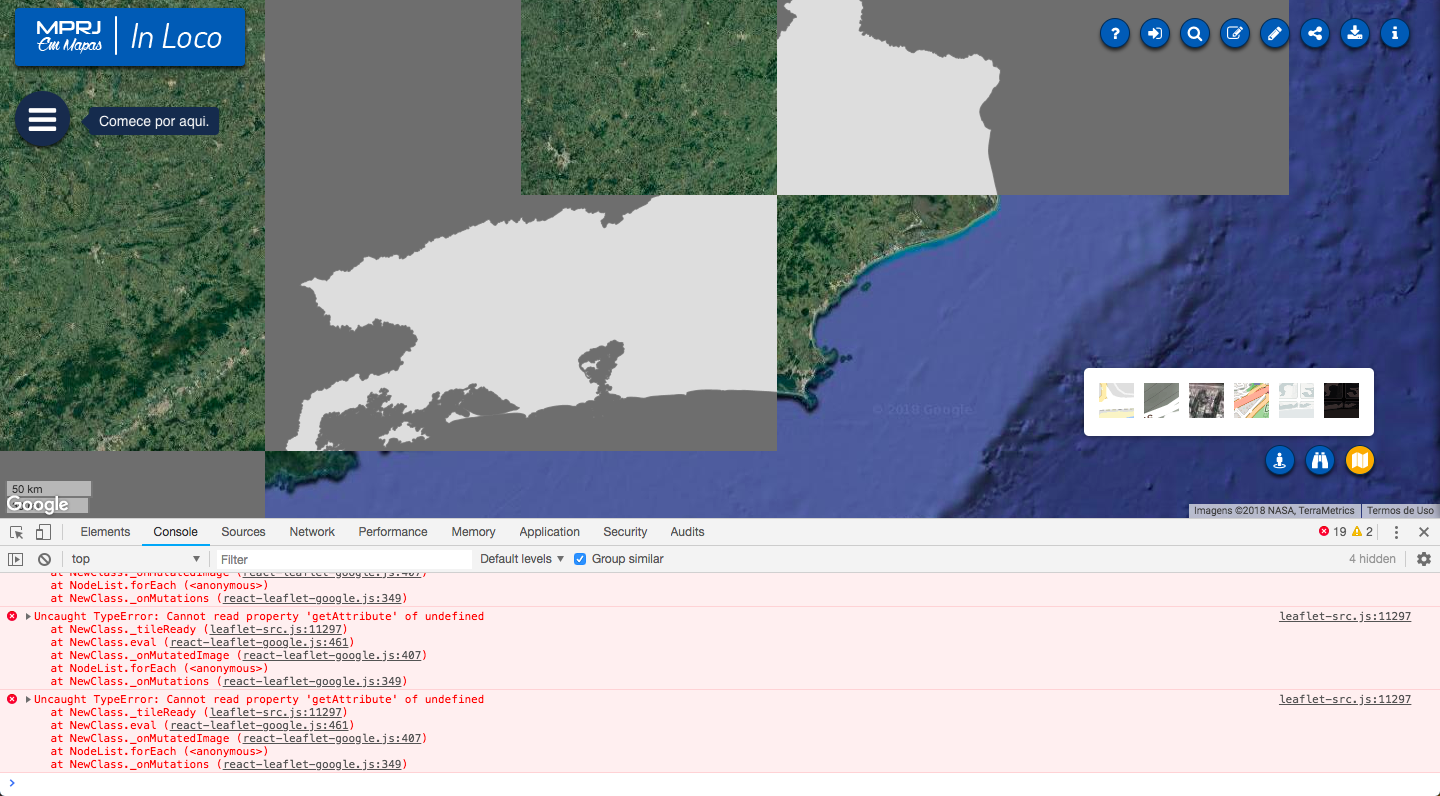The height and width of the screenshot is (796, 1440).
Task: Open the Application tab
Action: click(x=549, y=532)
